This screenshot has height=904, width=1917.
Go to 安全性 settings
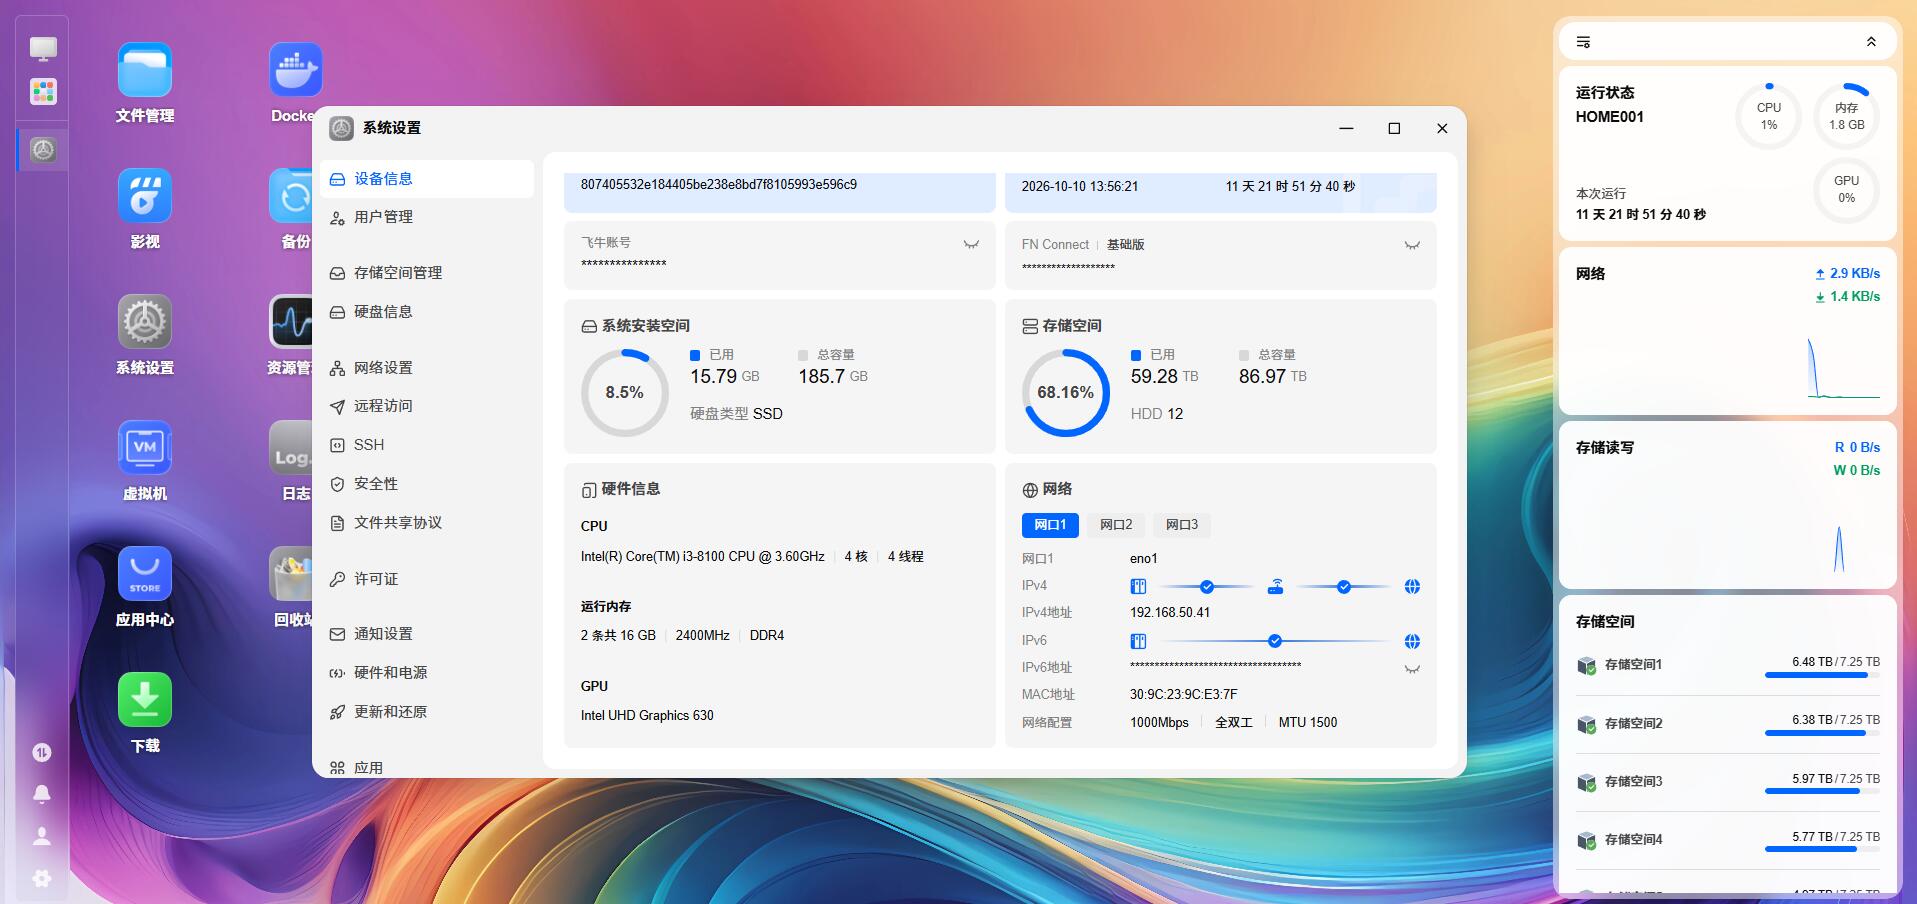point(427,484)
